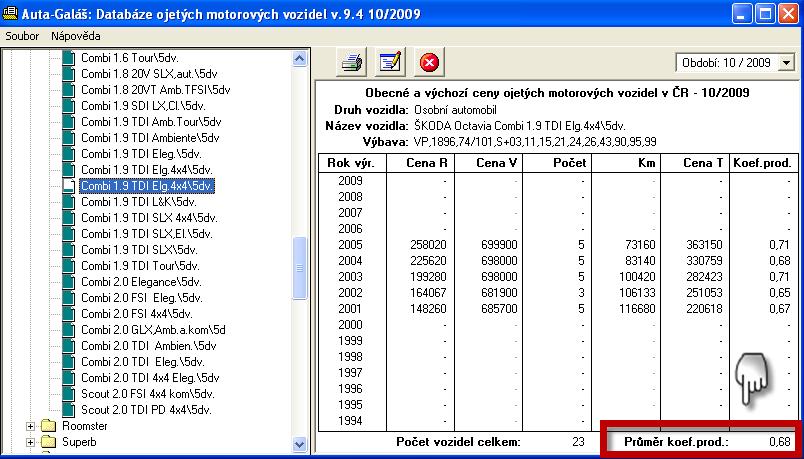Click the document icon beside Combi 1.6 Tour\5dv.

point(68,58)
